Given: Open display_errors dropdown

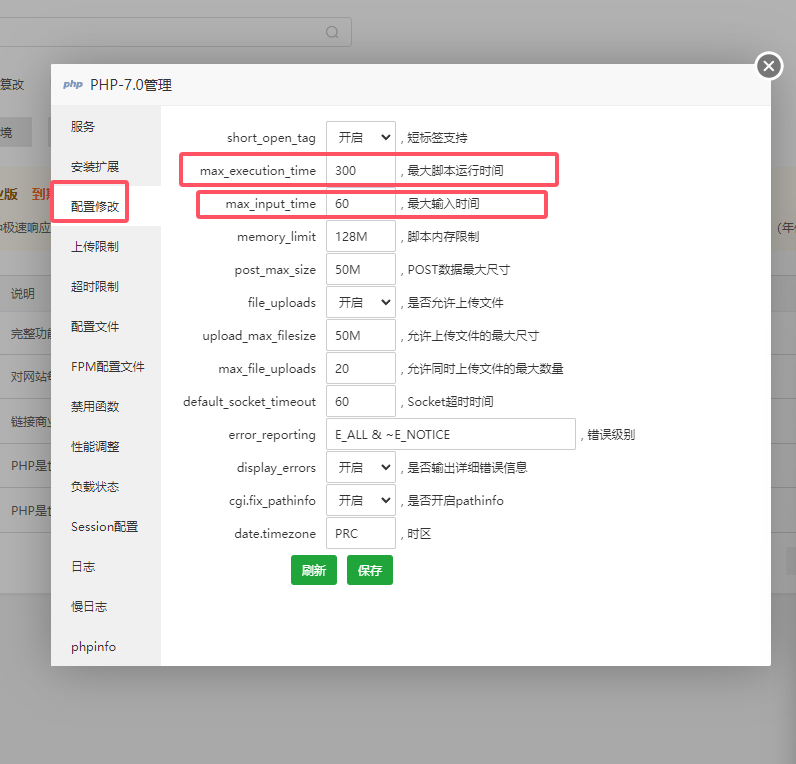Looking at the screenshot, I should 361,467.
